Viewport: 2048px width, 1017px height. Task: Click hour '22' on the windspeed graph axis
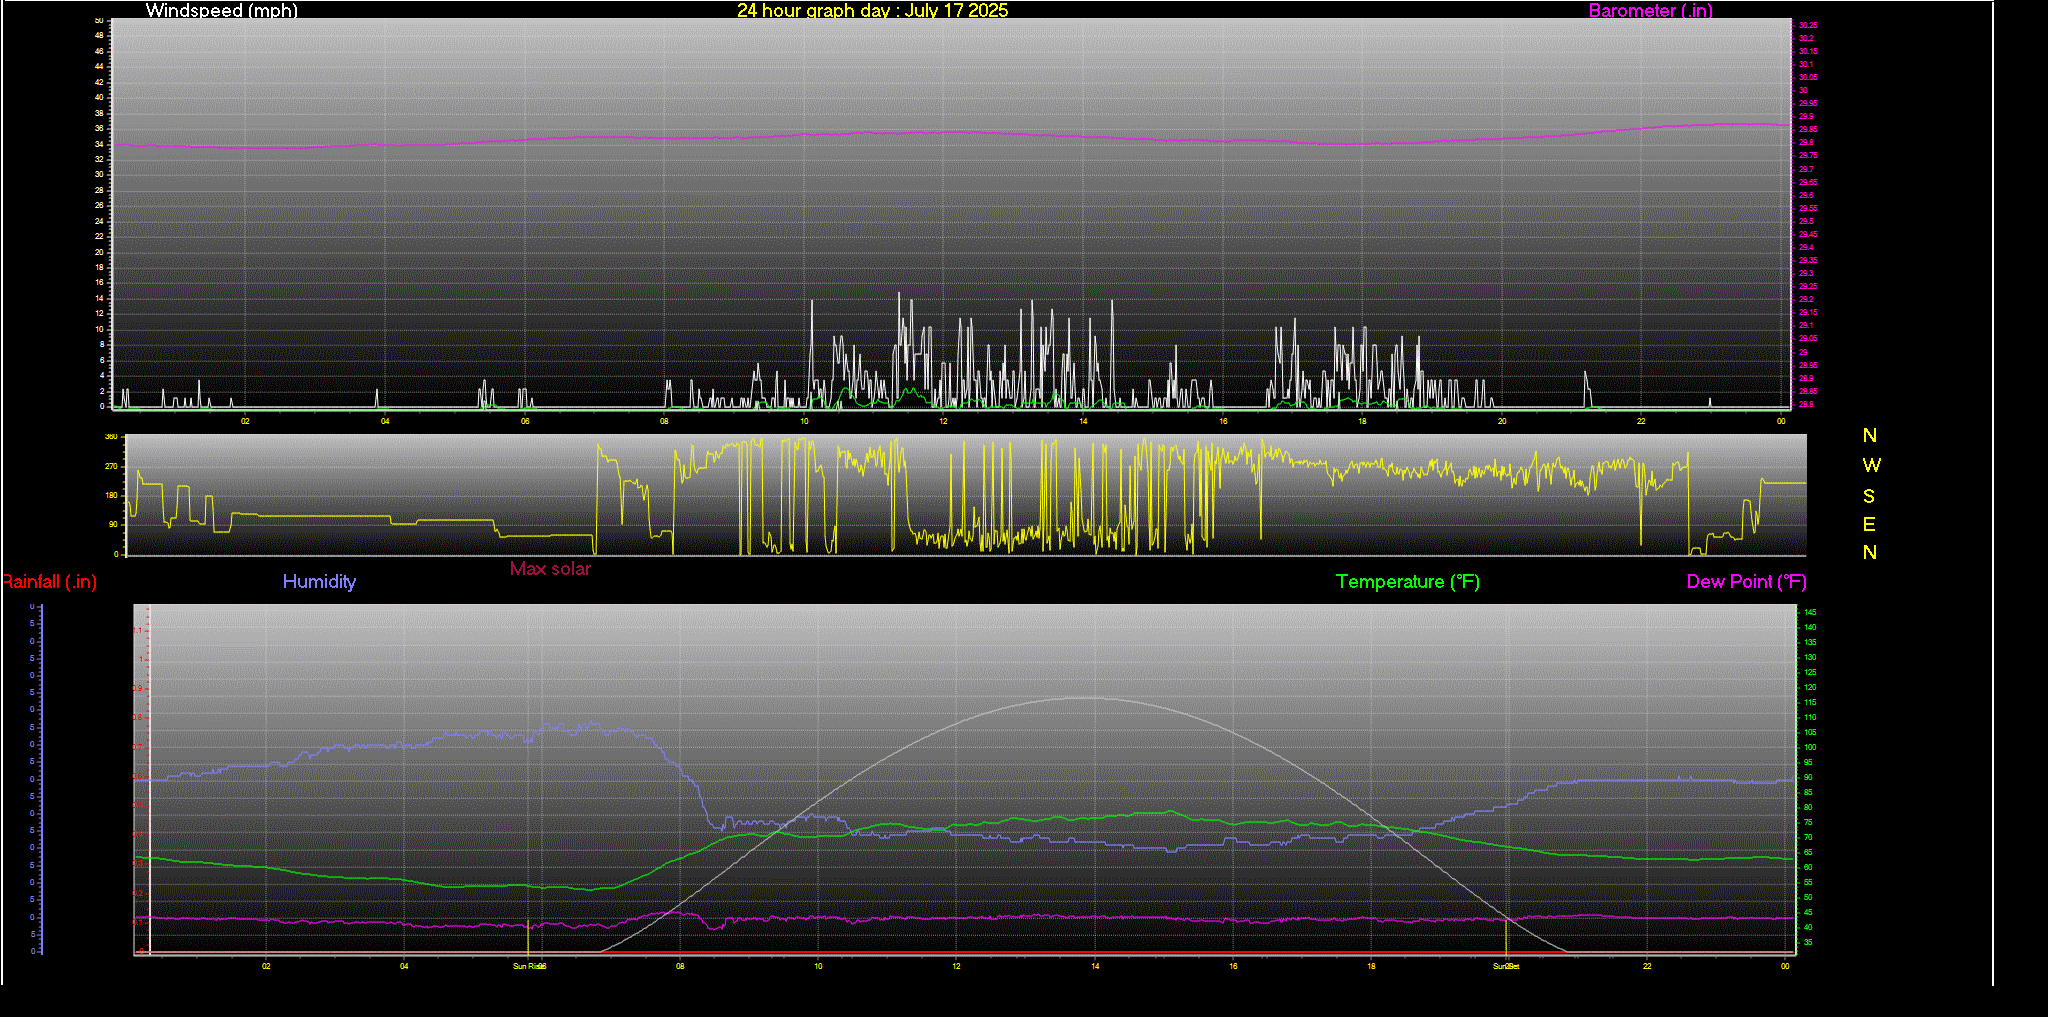pos(1641,421)
